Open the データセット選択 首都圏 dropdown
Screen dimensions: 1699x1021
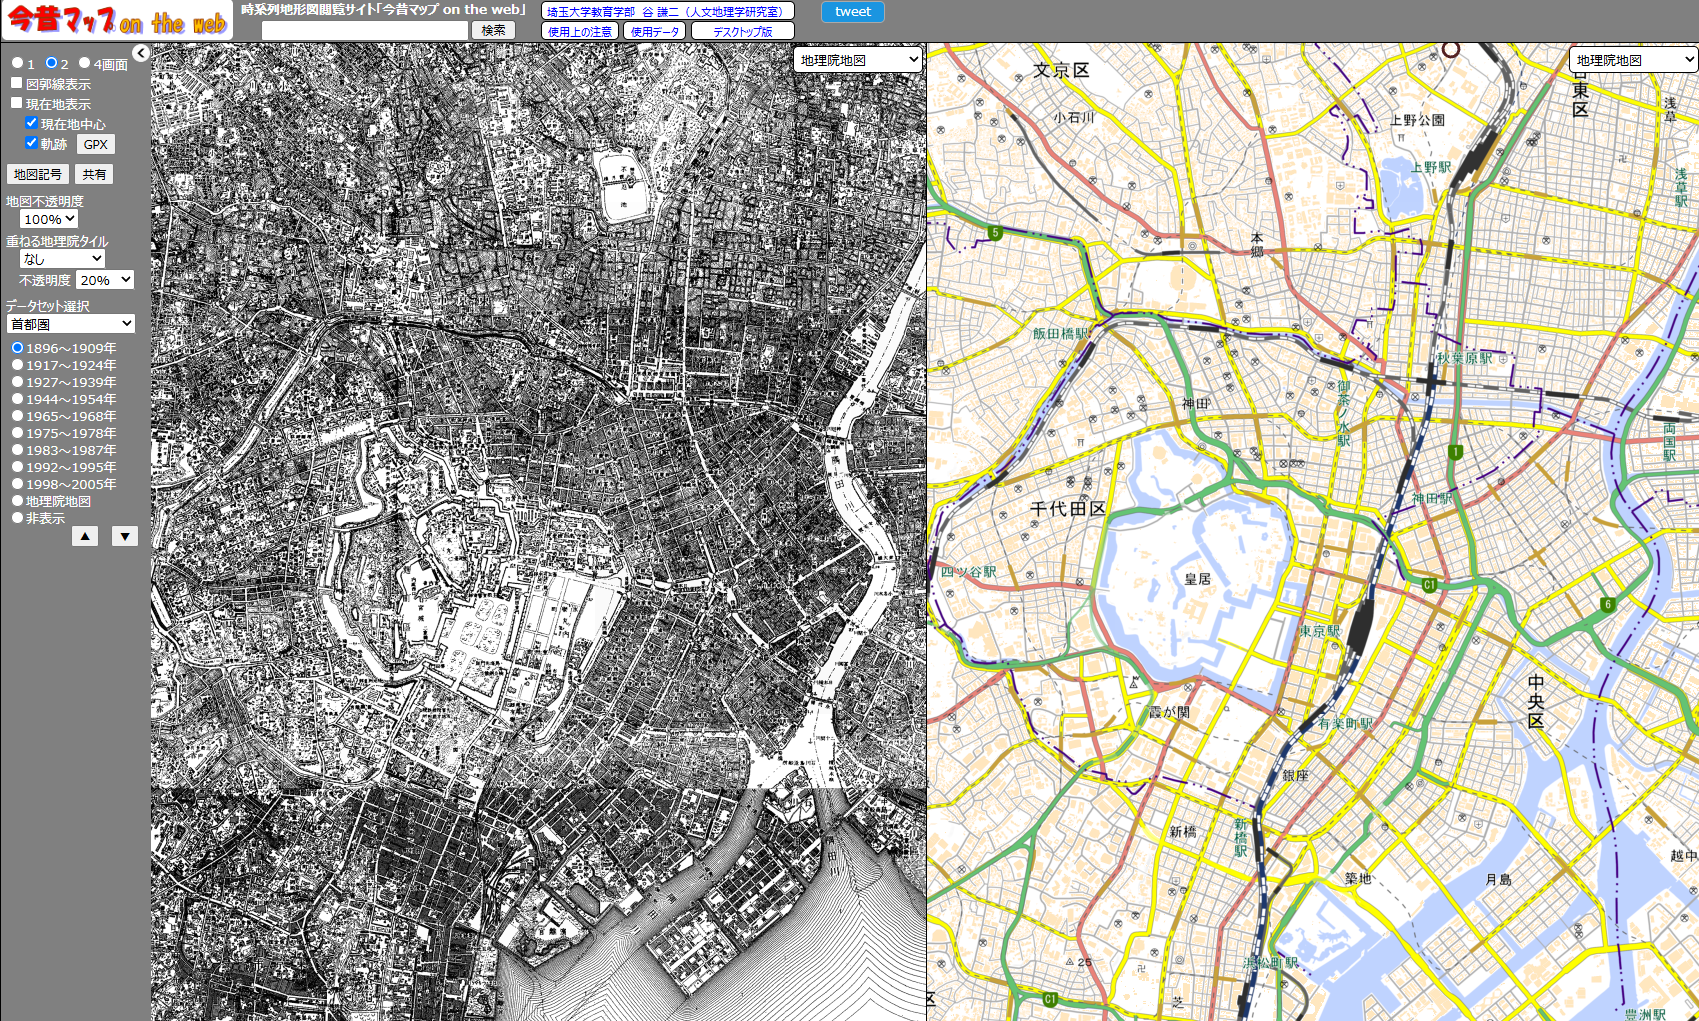(70, 323)
